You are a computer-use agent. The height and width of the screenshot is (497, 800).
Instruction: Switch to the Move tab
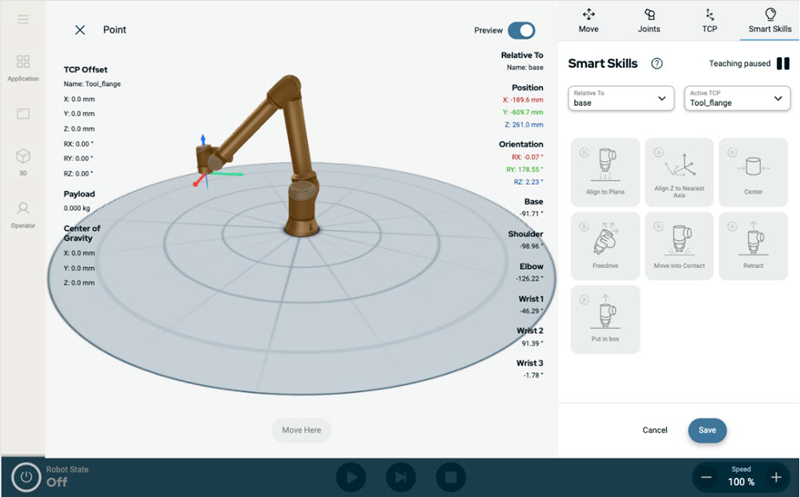coord(588,19)
